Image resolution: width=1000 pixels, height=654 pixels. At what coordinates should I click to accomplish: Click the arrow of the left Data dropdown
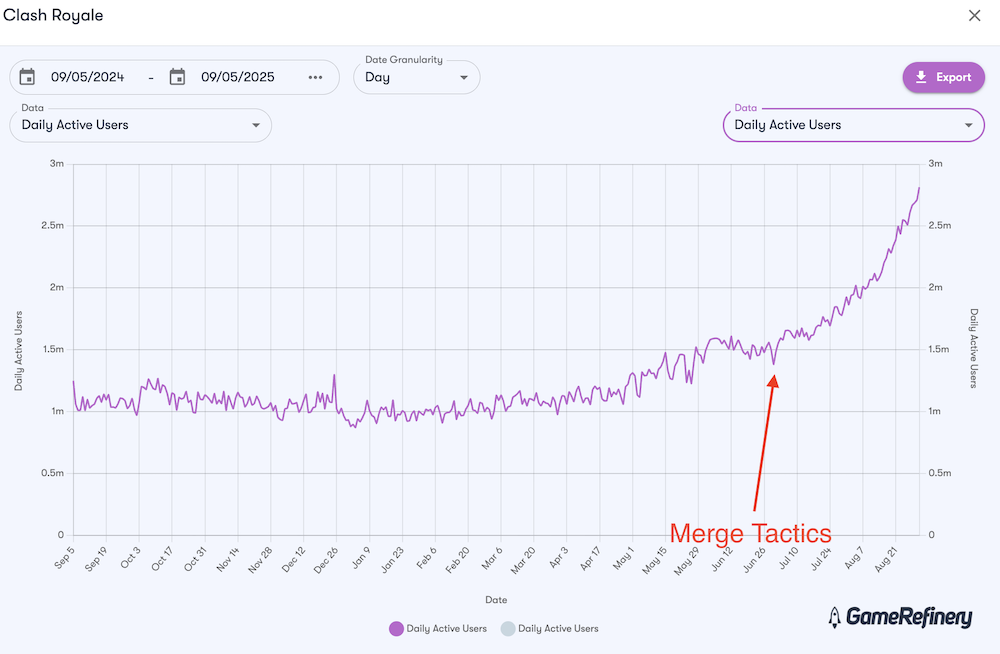[256, 125]
